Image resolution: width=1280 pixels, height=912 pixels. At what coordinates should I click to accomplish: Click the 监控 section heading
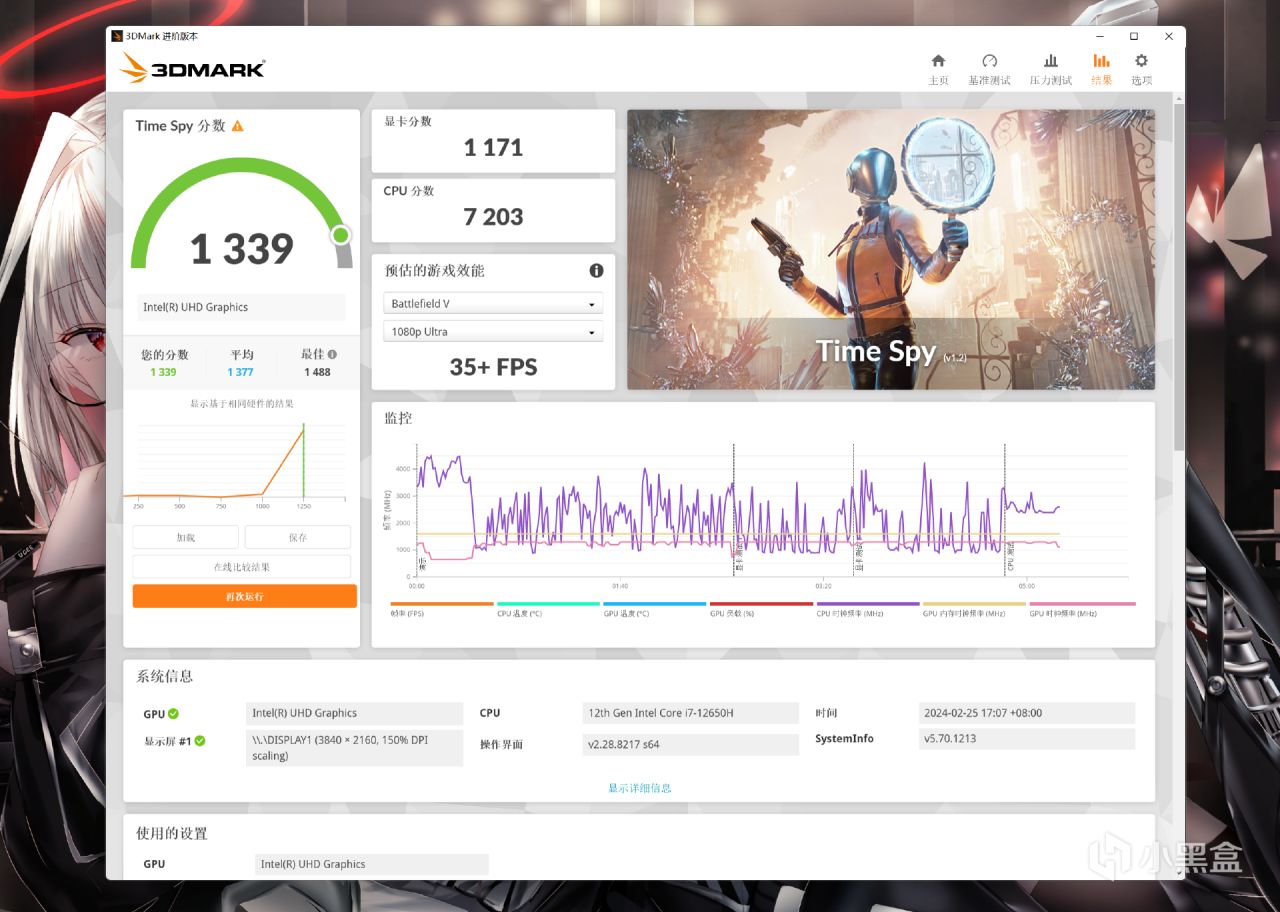pos(398,418)
